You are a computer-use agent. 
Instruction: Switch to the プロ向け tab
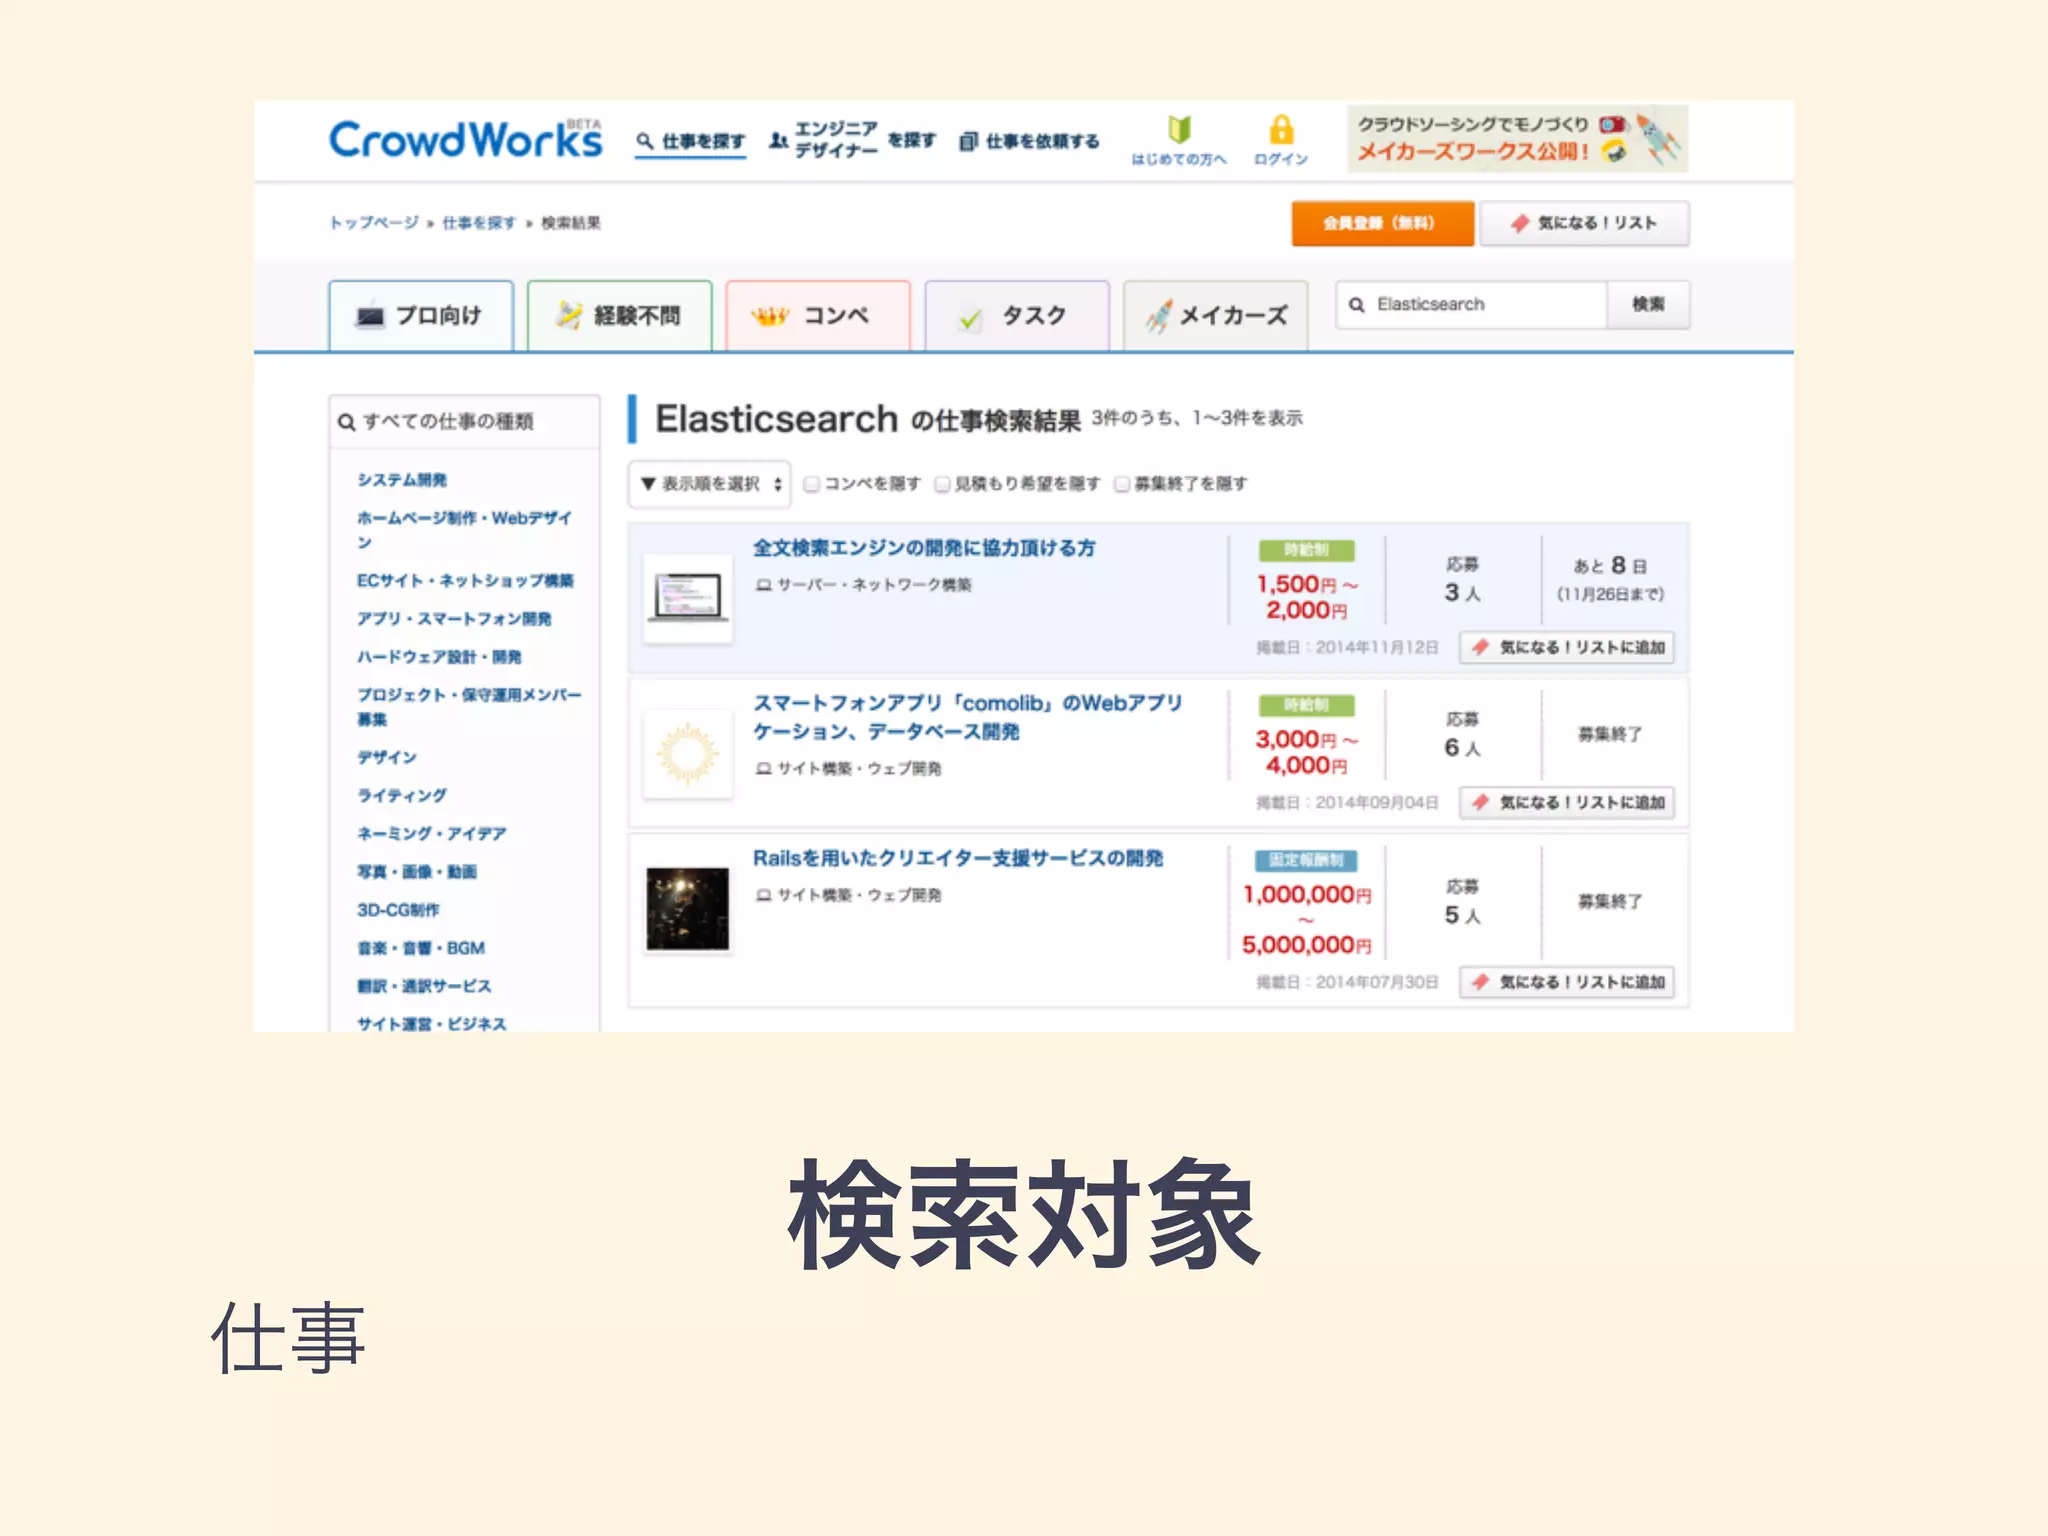click(x=421, y=316)
